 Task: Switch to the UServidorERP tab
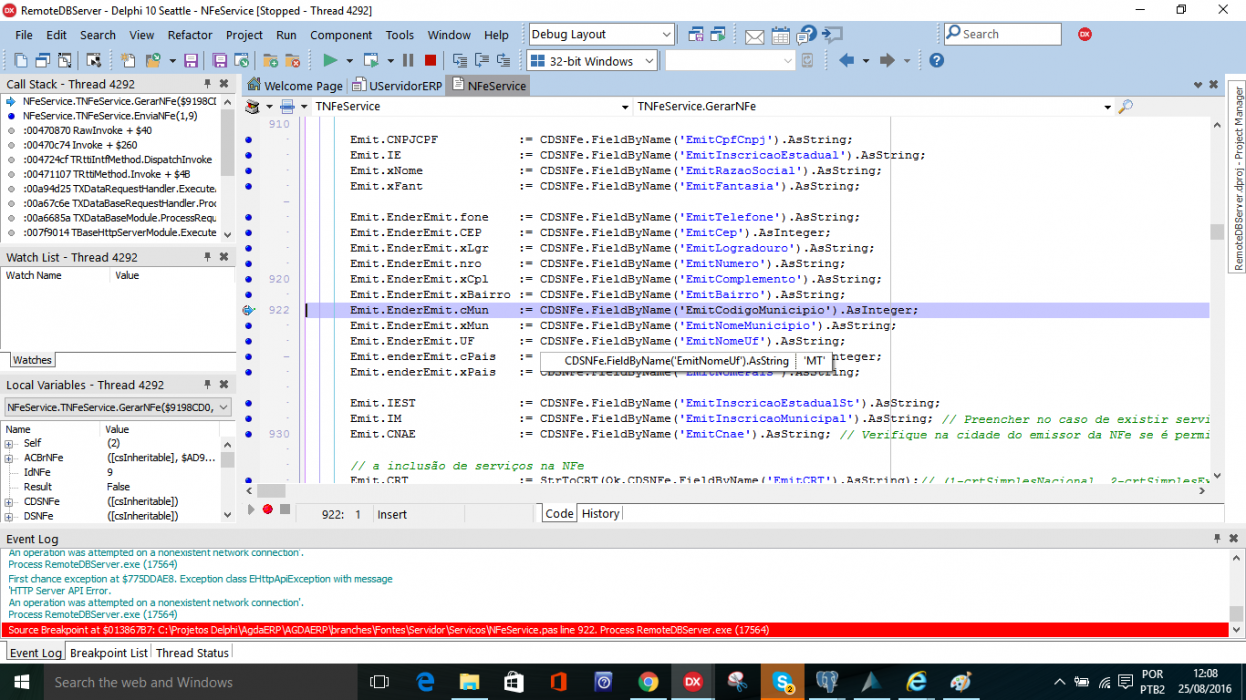pyautogui.click(x=397, y=86)
